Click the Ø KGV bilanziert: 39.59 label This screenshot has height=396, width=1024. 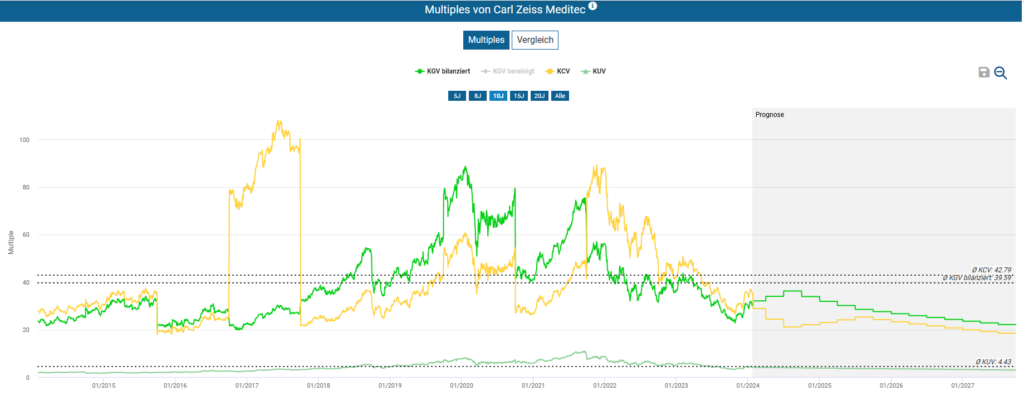(978, 278)
